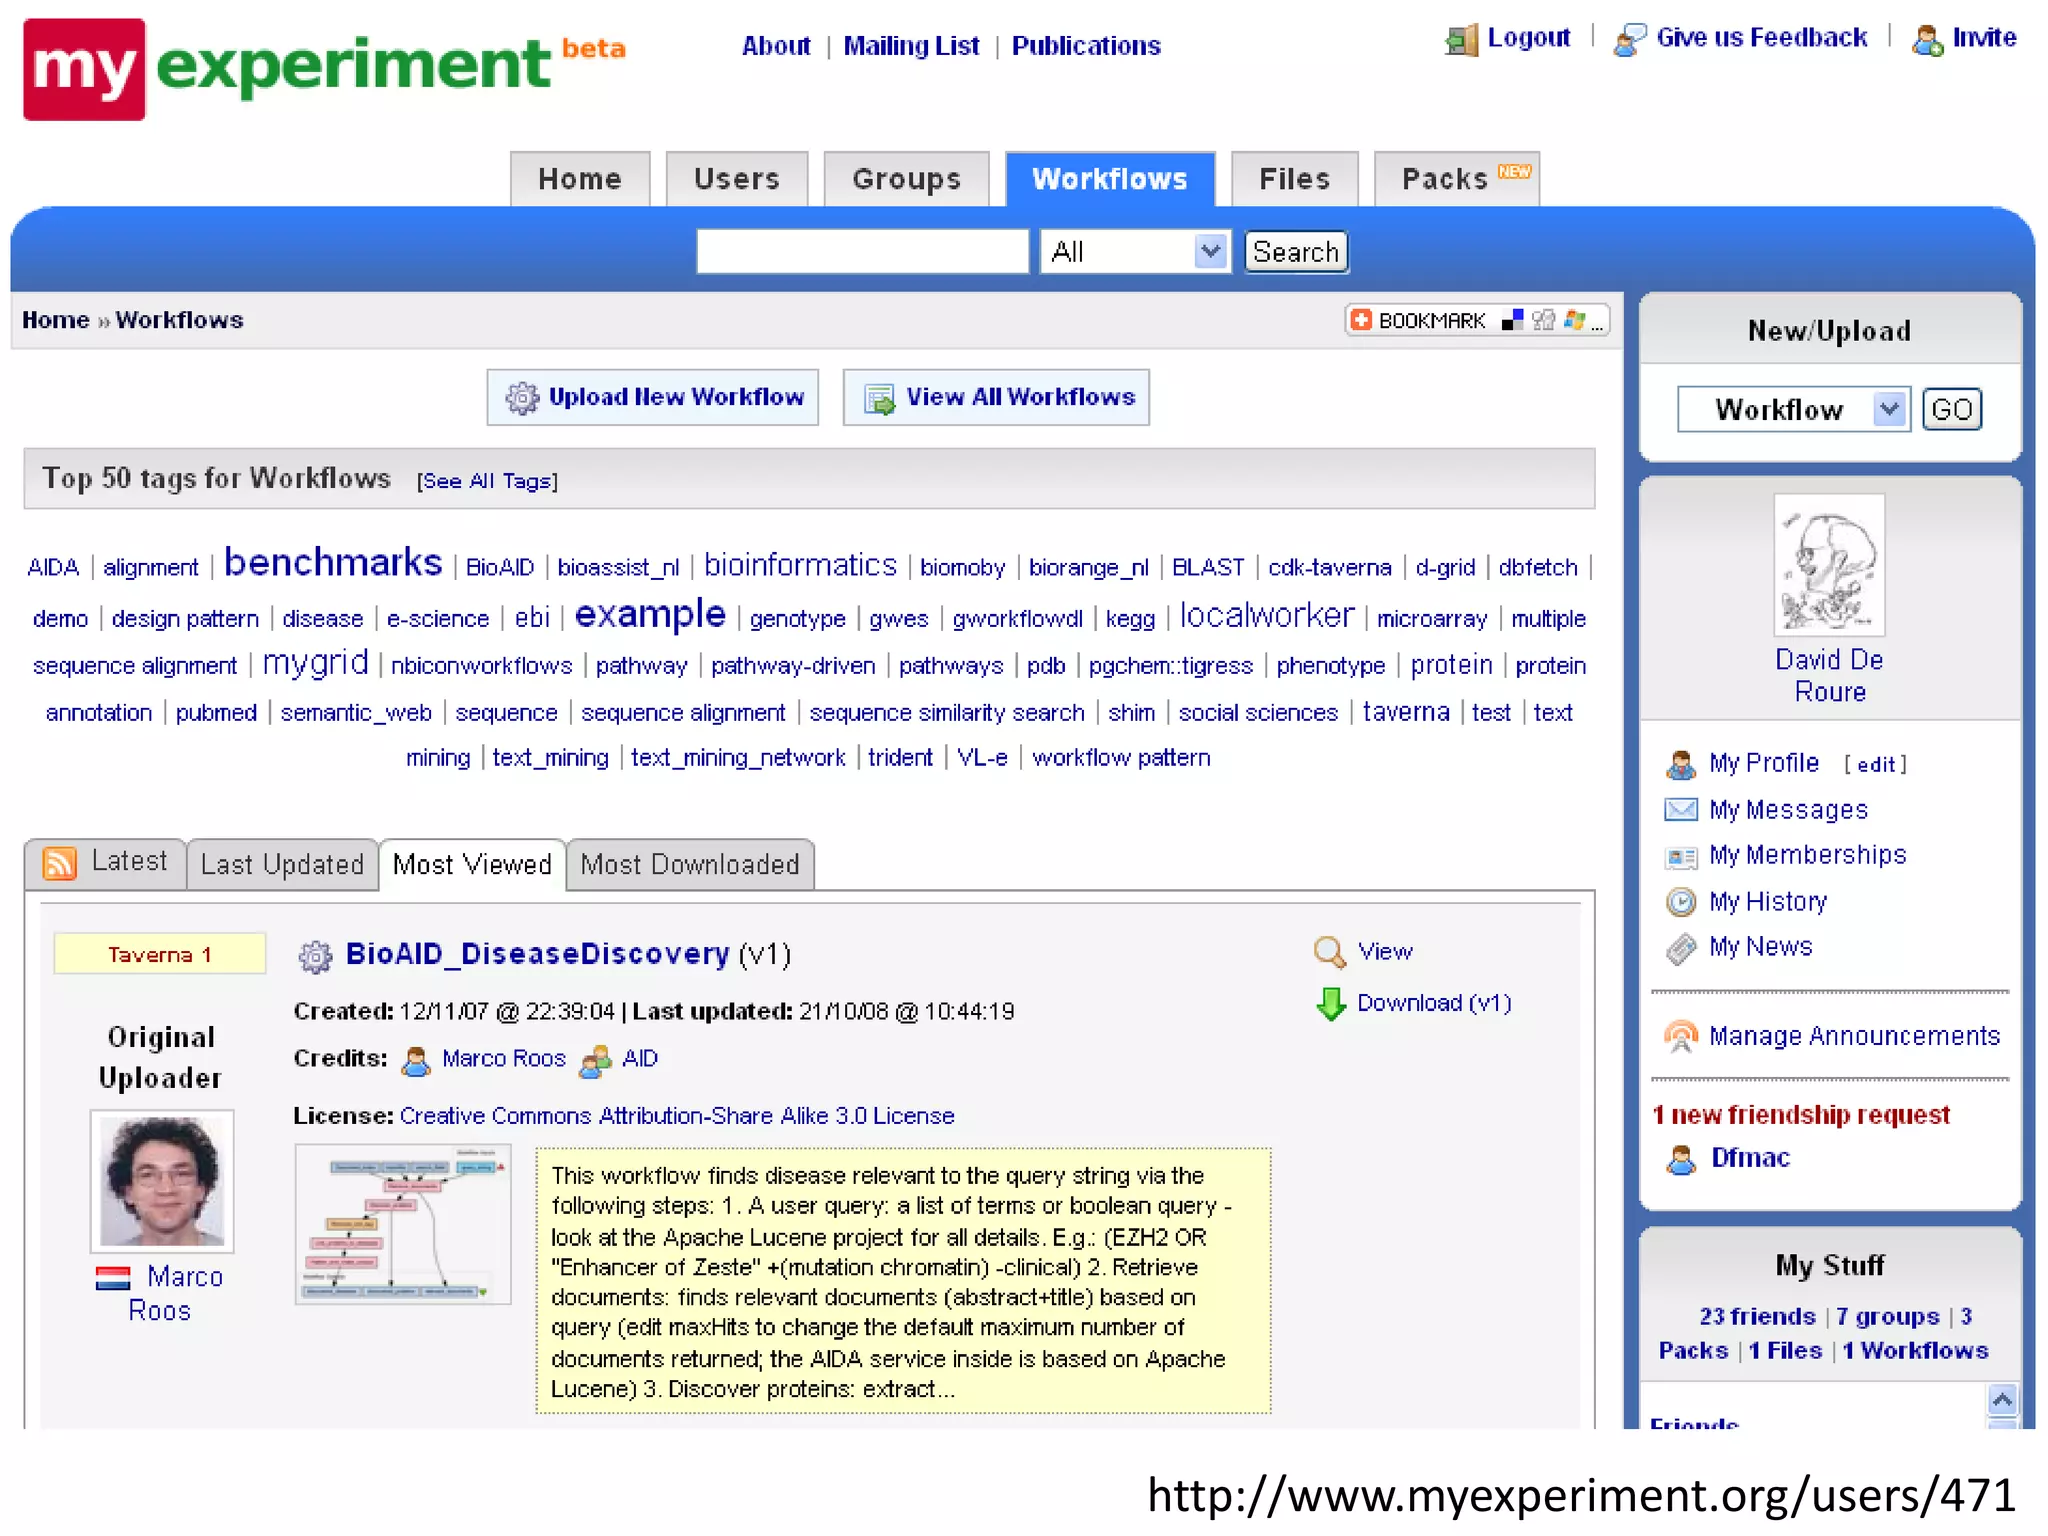Open the BioAID_DiseaseDiscovery workflow link
2048x1536 pixels.
click(x=538, y=954)
